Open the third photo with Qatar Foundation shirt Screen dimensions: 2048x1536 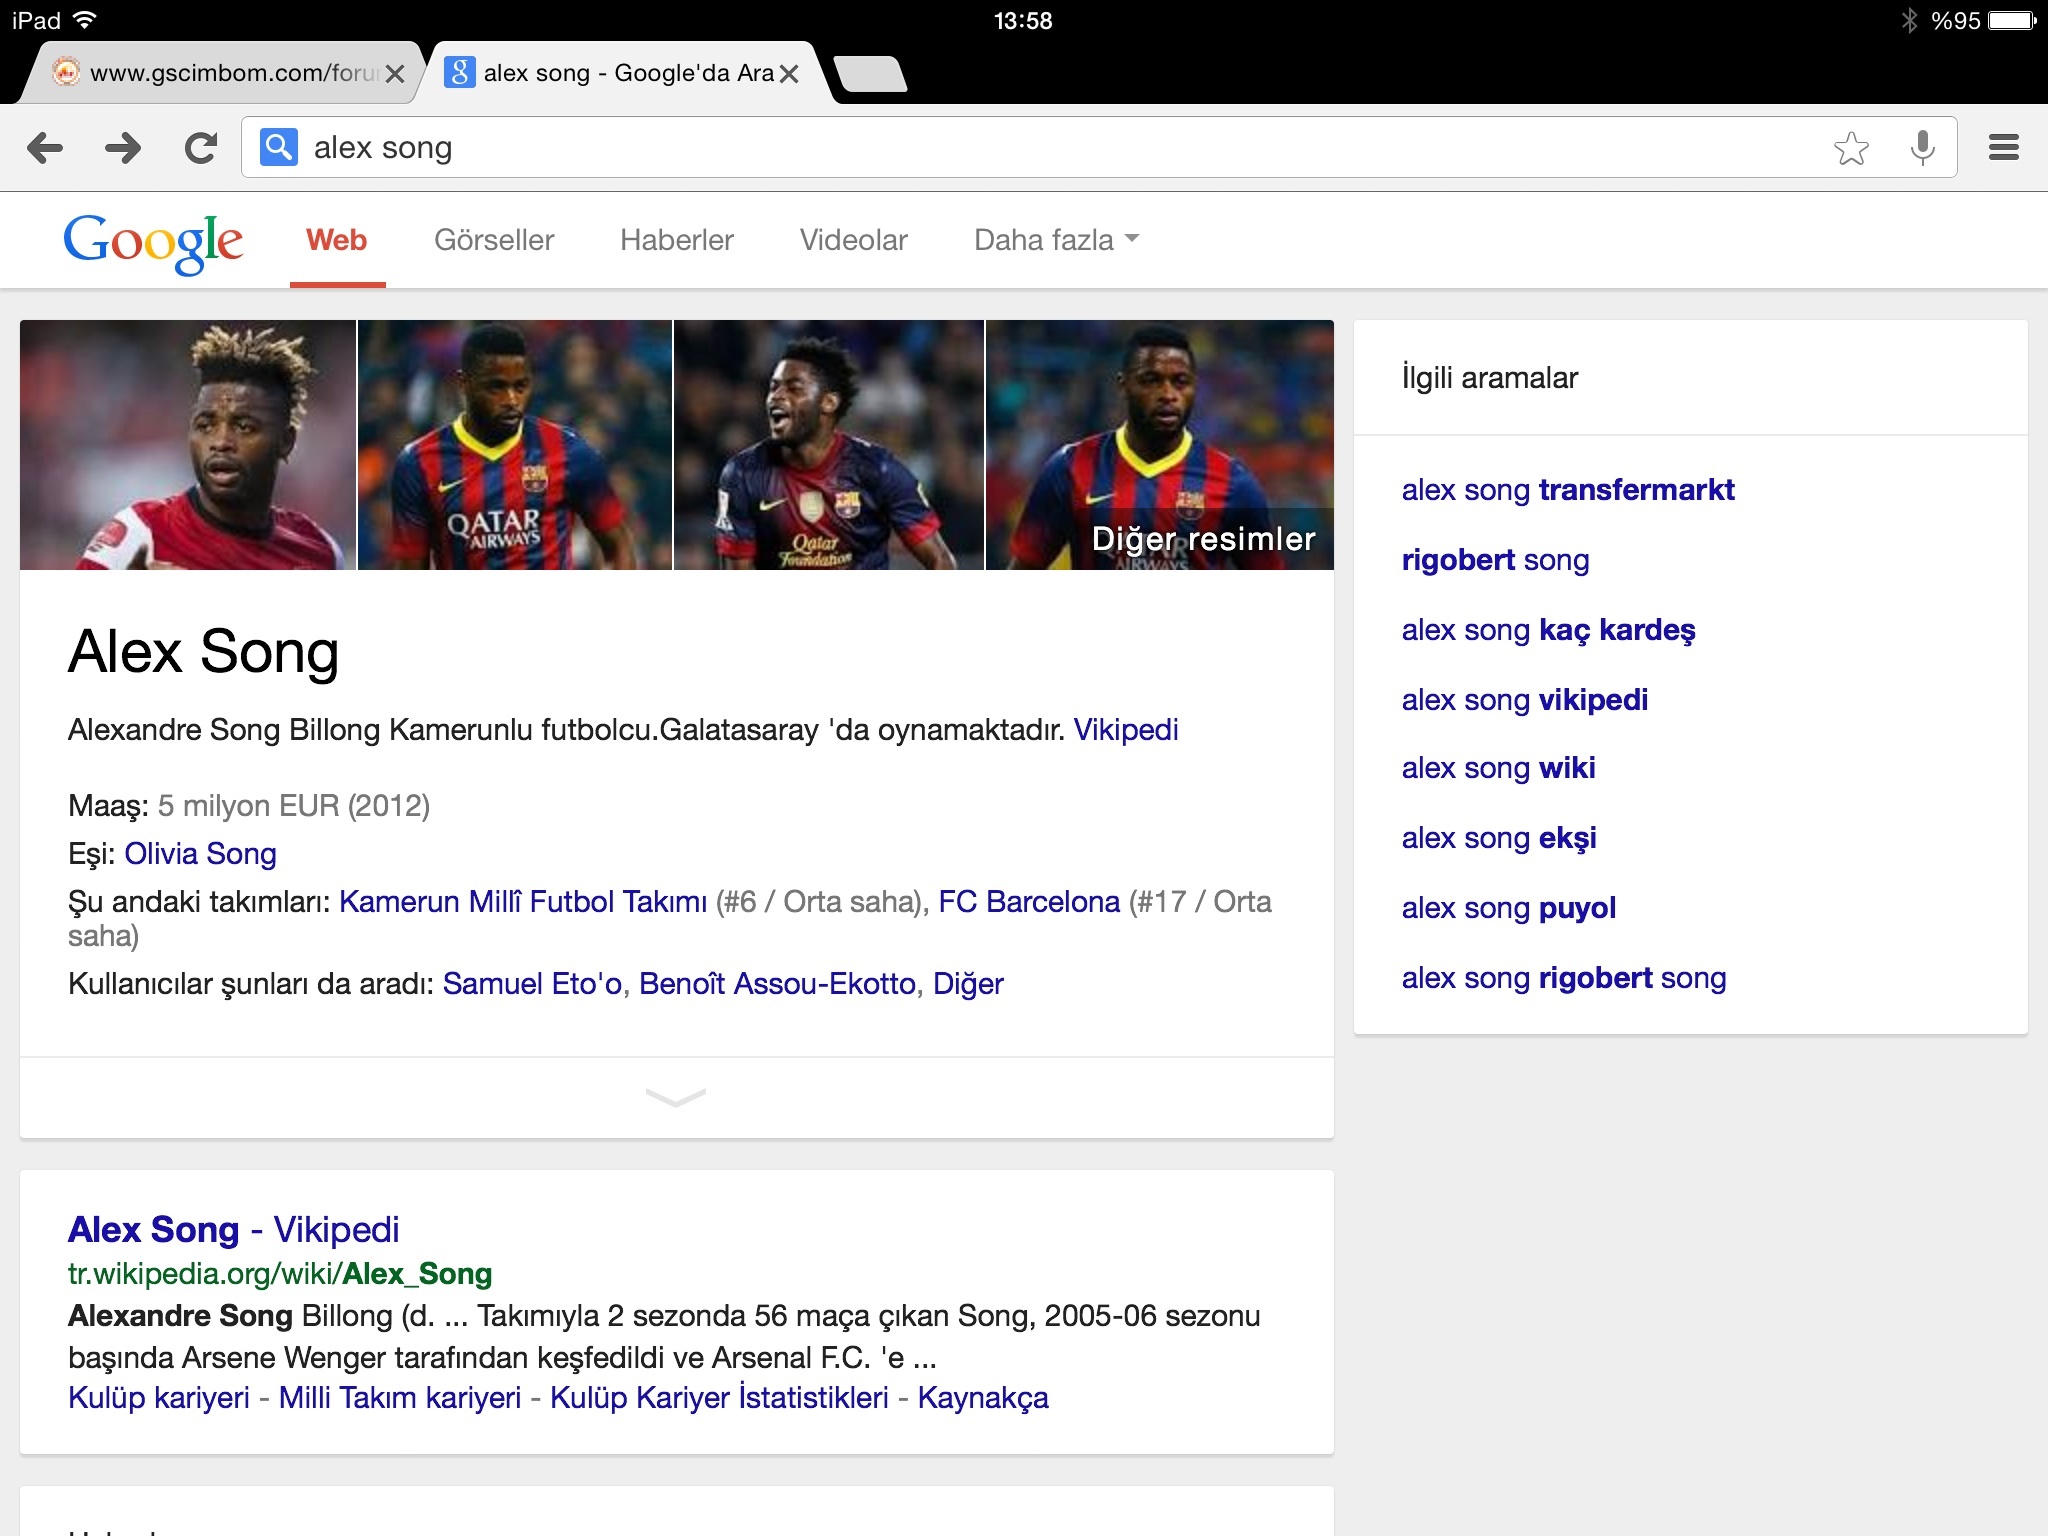pyautogui.click(x=829, y=445)
